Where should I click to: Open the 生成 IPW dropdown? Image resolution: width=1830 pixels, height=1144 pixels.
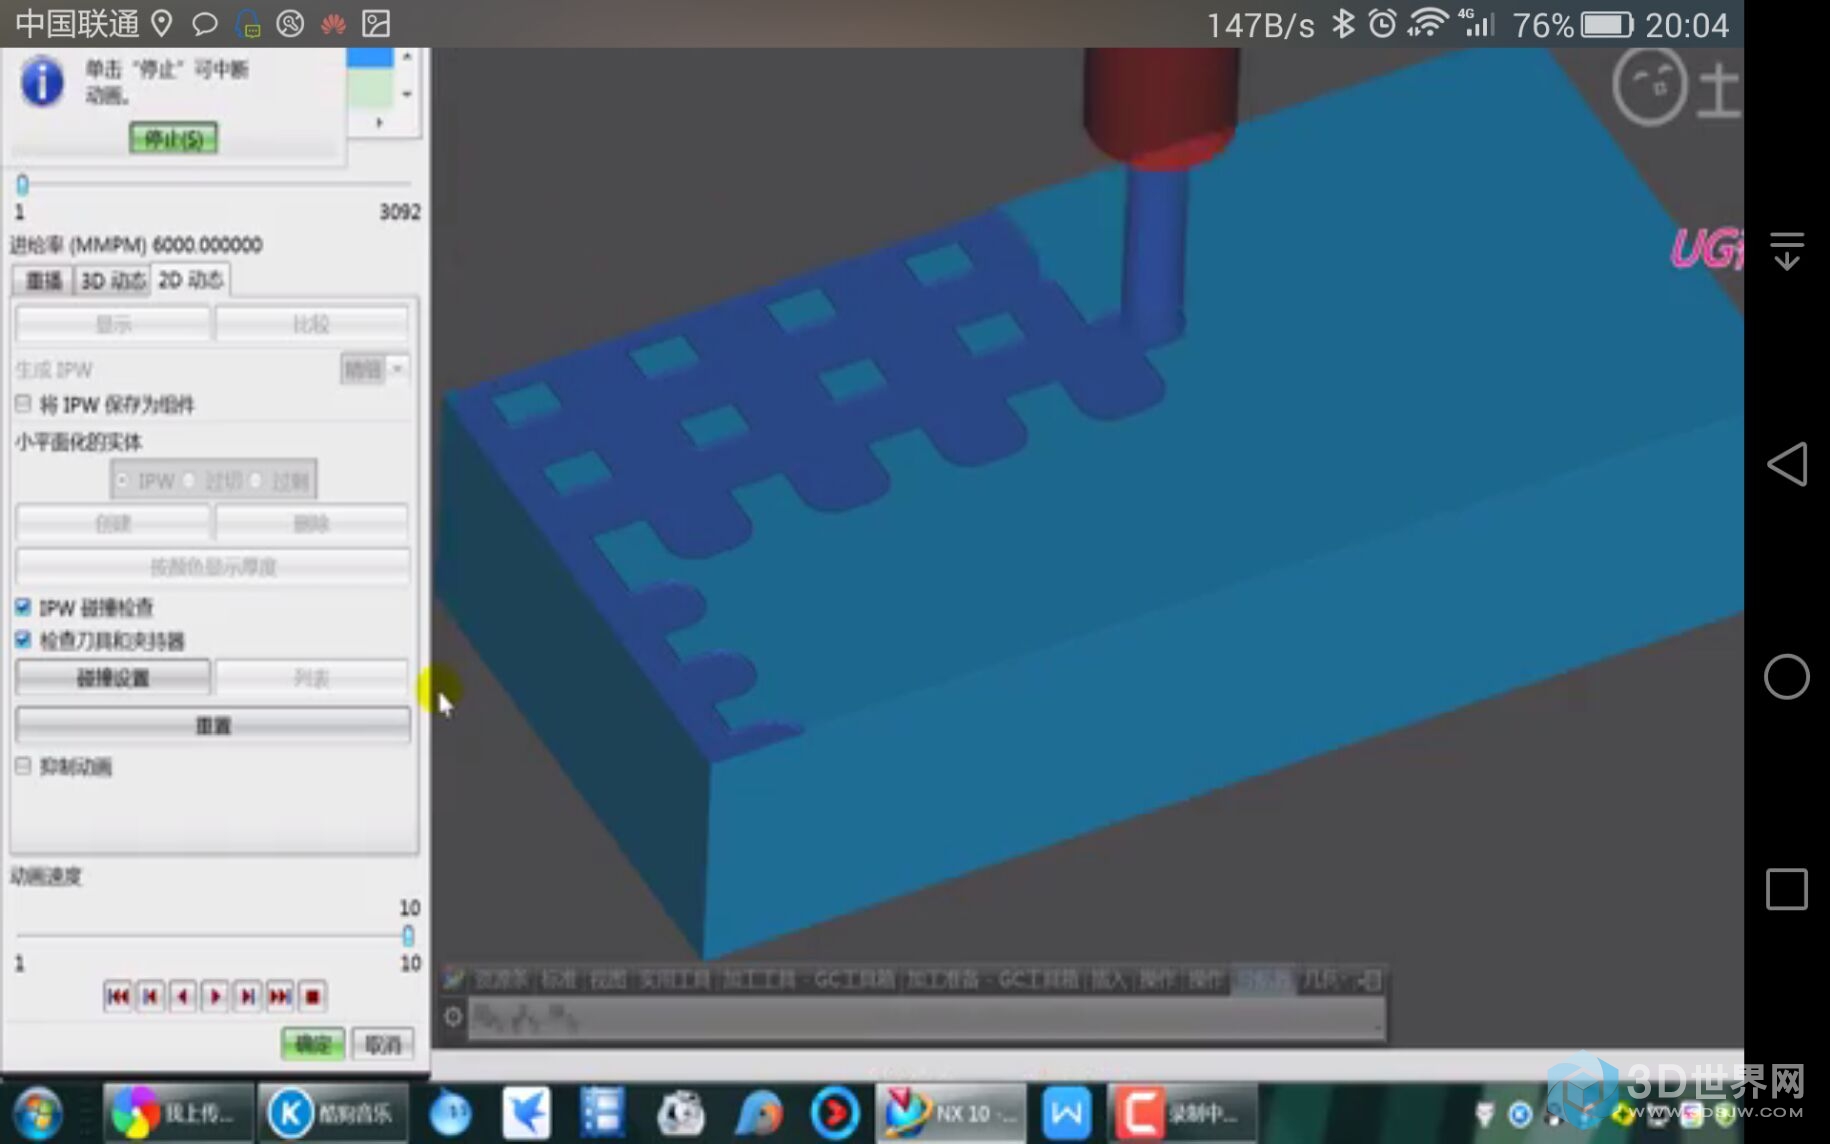(374, 370)
